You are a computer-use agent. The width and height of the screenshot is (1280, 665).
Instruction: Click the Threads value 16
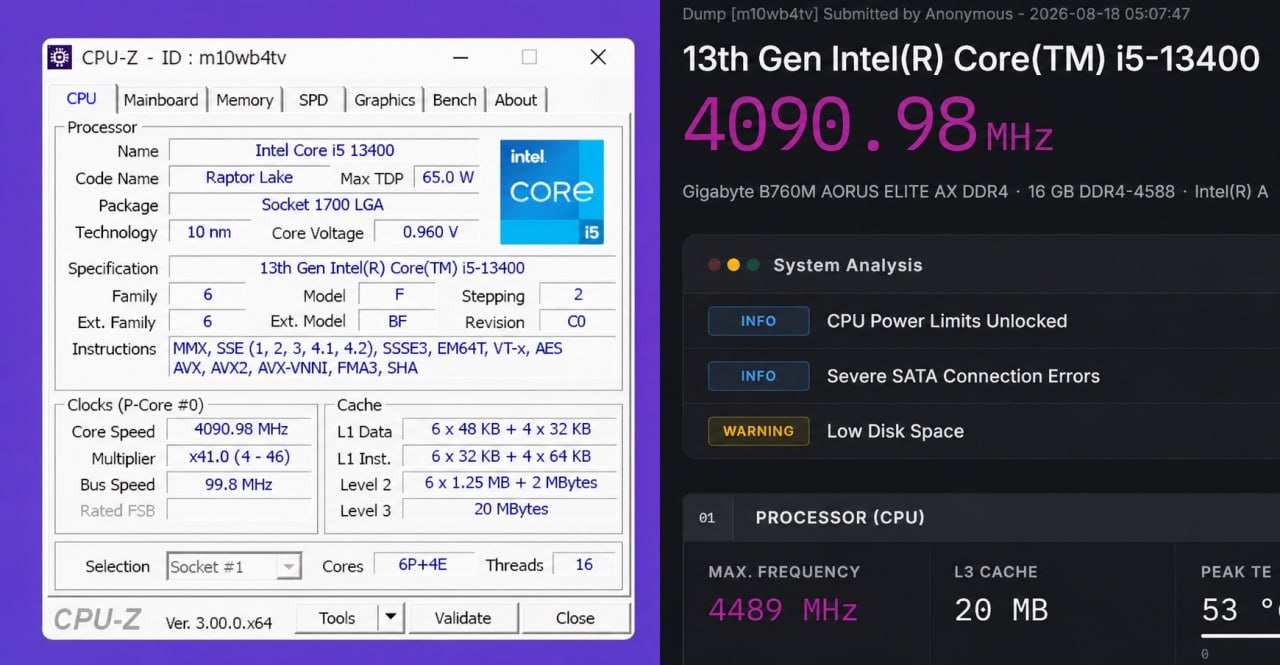click(584, 565)
